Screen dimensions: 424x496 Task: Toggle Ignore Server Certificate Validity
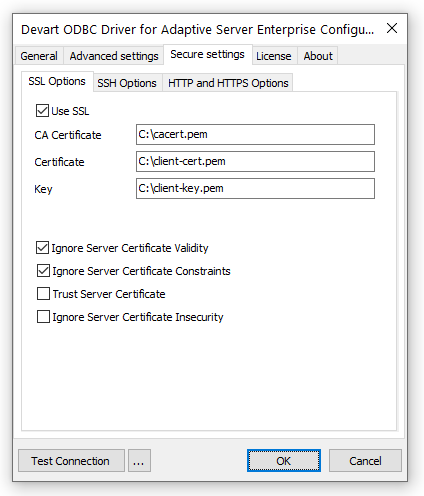click(x=42, y=248)
